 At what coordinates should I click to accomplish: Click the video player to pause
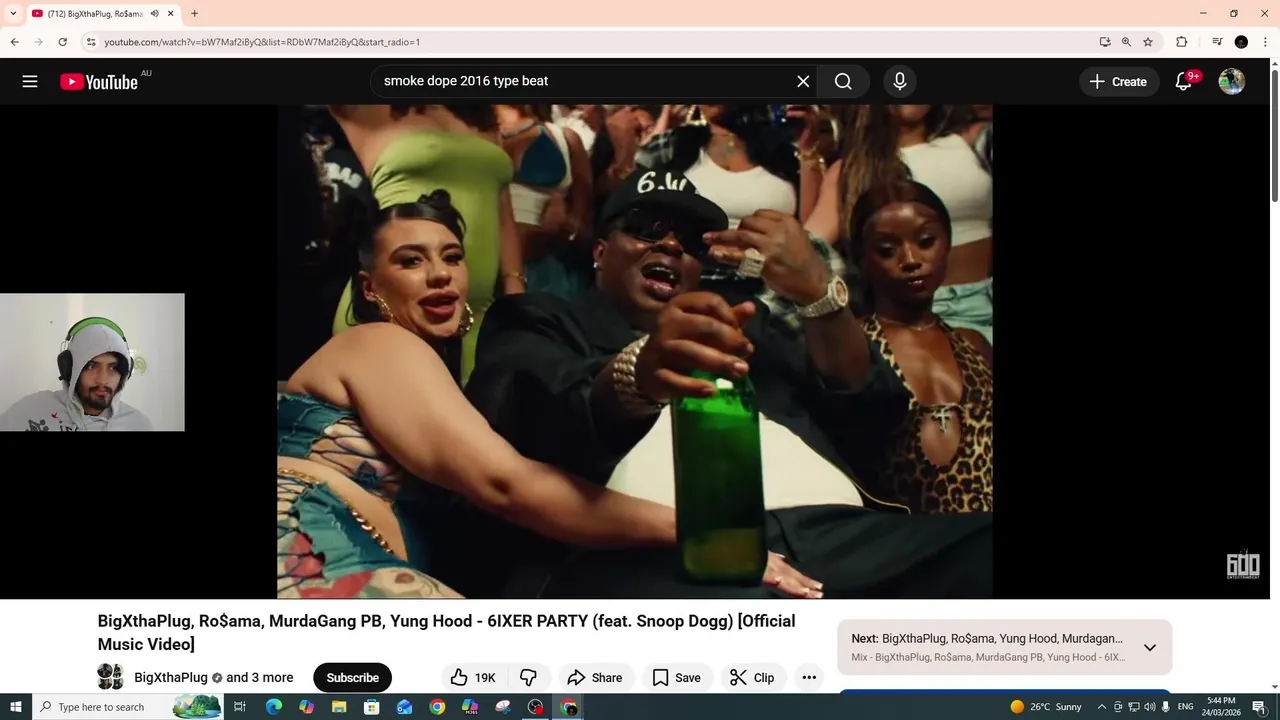(635, 351)
